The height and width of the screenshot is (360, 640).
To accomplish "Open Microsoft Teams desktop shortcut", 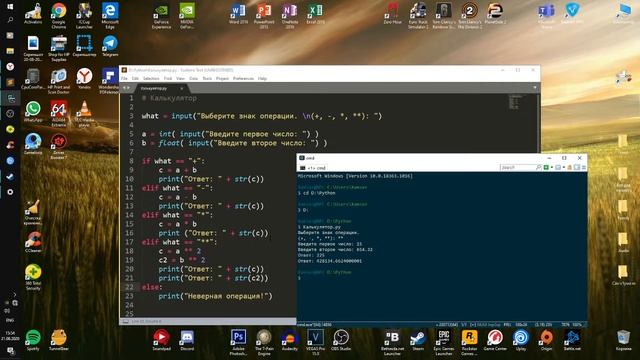I will tap(546, 16).
